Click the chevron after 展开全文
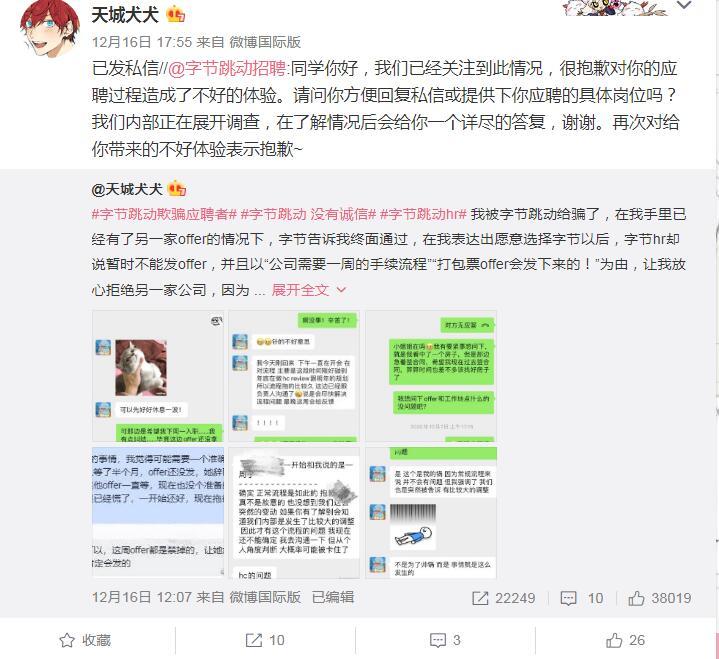Screen dimensions: 719x659 (x=341, y=290)
